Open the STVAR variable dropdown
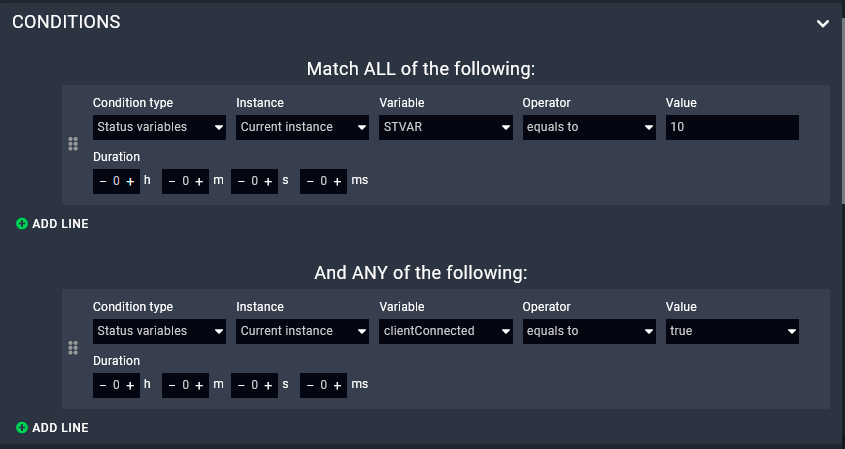The width and height of the screenshot is (845, 449). [447, 128]
